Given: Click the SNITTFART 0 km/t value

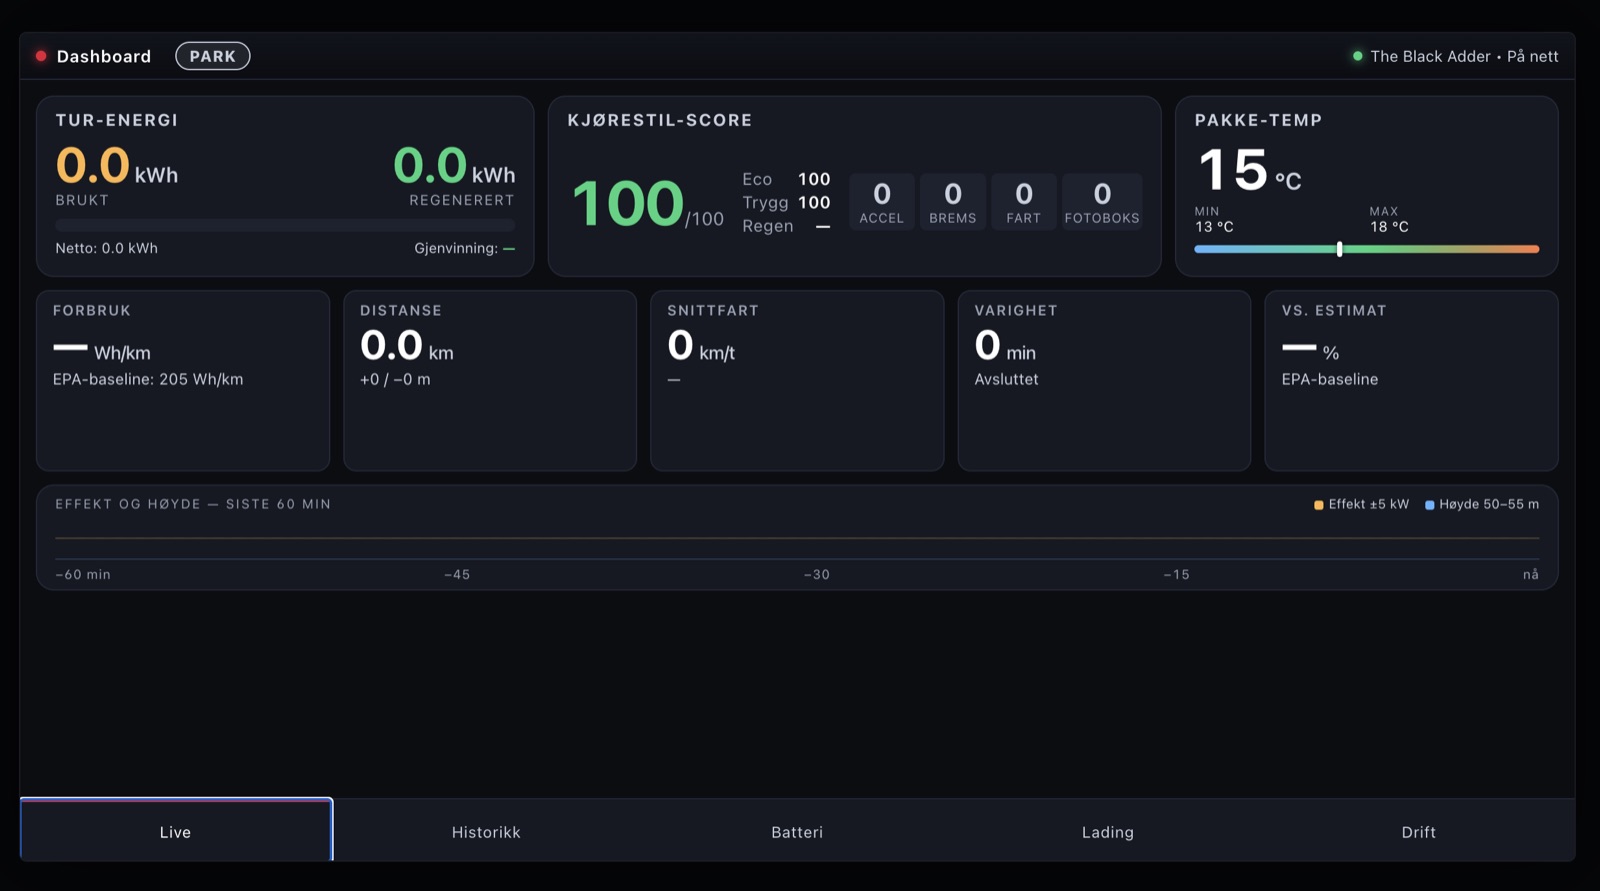Looking at the screenshot, I should pos(701,346).
